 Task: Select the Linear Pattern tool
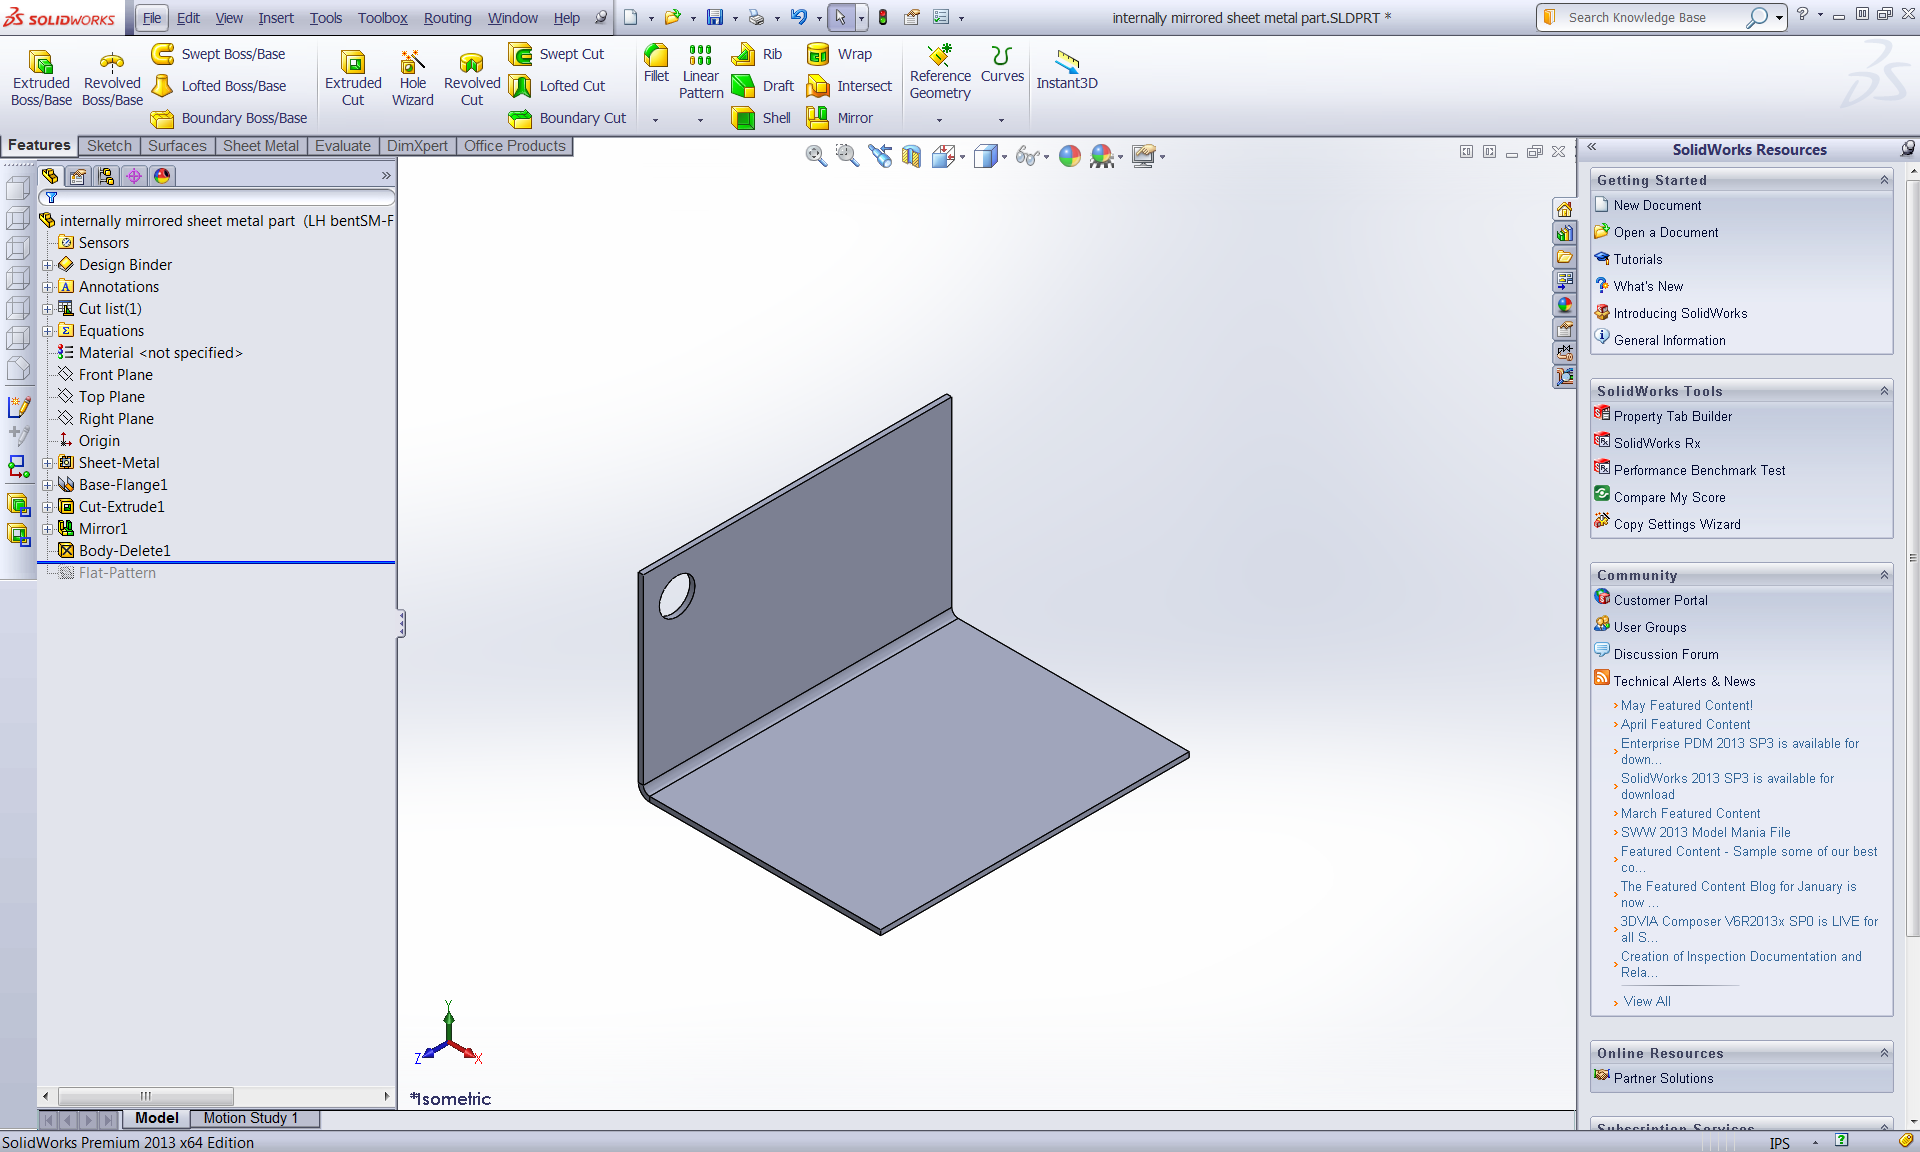[700, 72]
